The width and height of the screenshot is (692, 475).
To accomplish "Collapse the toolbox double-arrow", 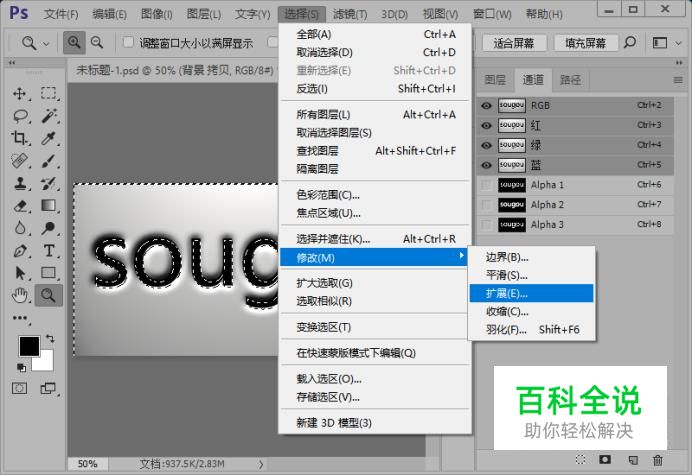I will 12,63.
